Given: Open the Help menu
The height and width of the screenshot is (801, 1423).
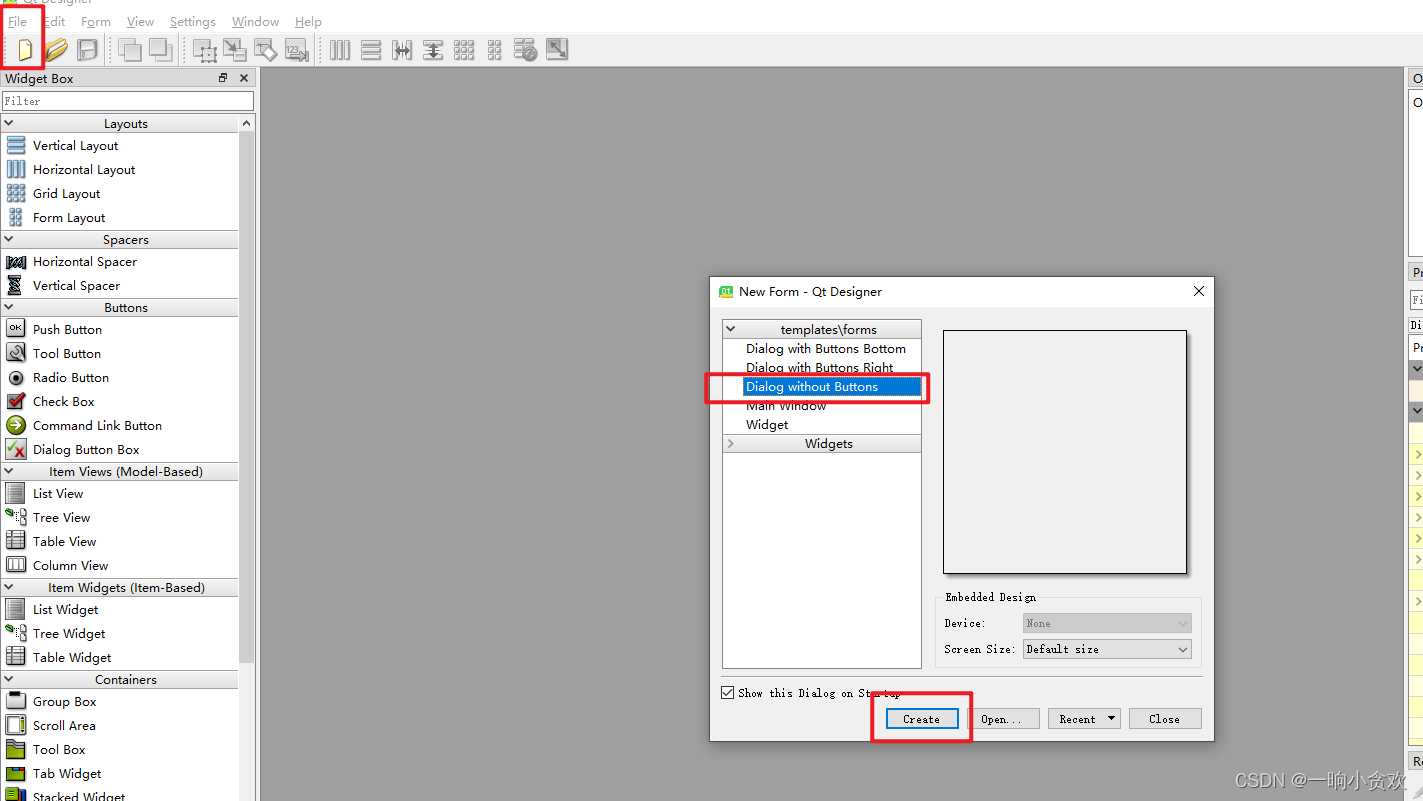Looking at the screenshot, I should (308, 21).
